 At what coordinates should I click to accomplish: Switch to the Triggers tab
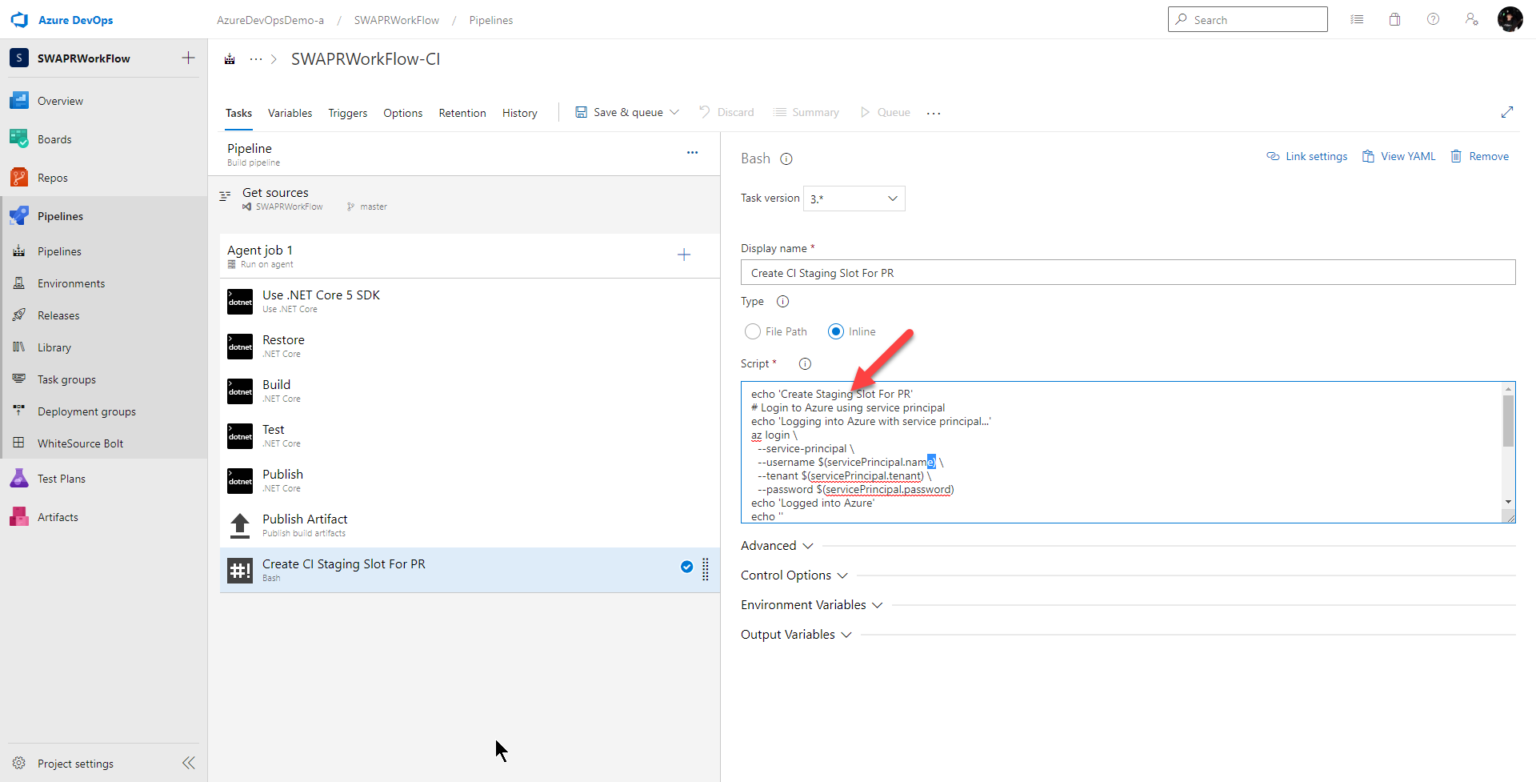[x=347, y=113]
